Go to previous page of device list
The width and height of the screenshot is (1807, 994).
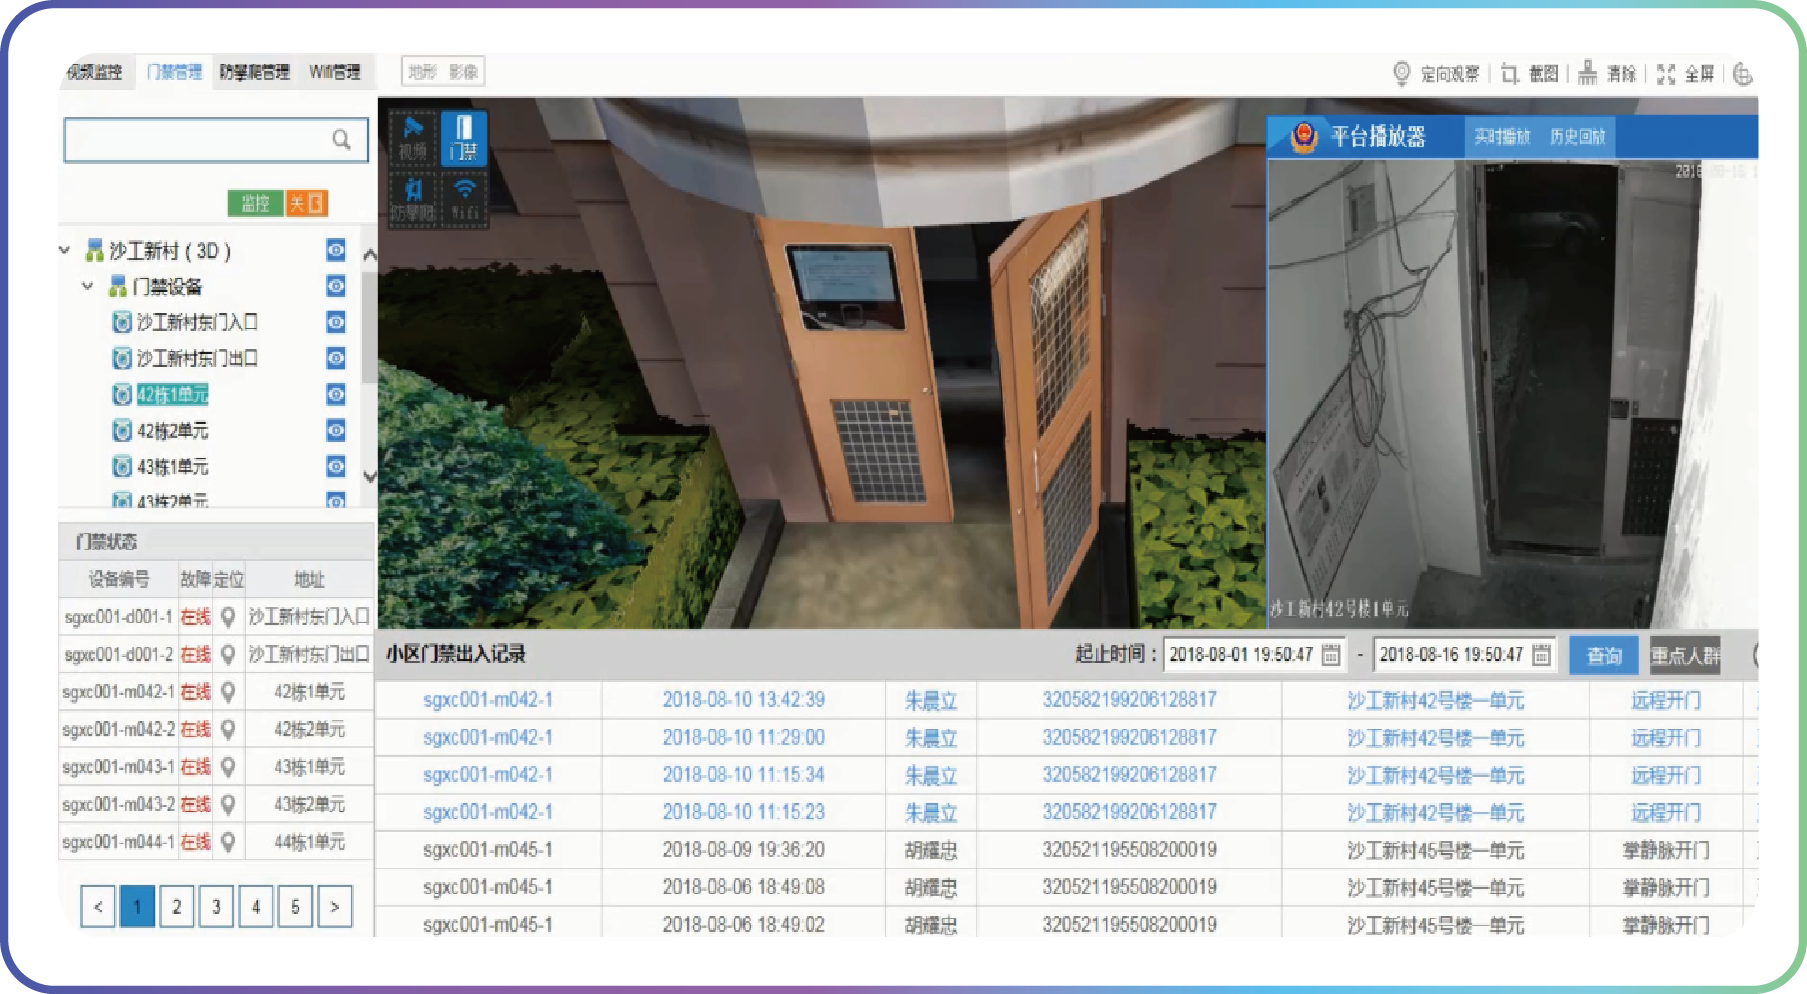[x=98, y=907]
